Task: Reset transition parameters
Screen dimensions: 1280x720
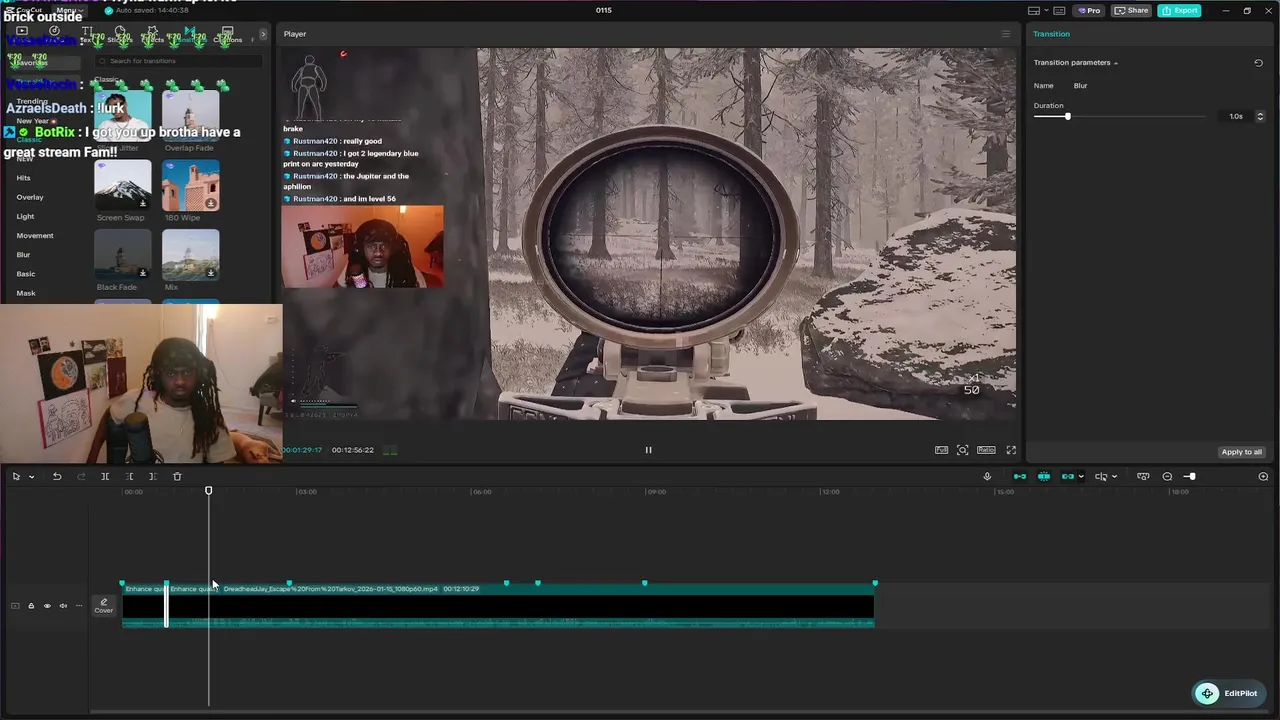Action: coord(1258,63)
